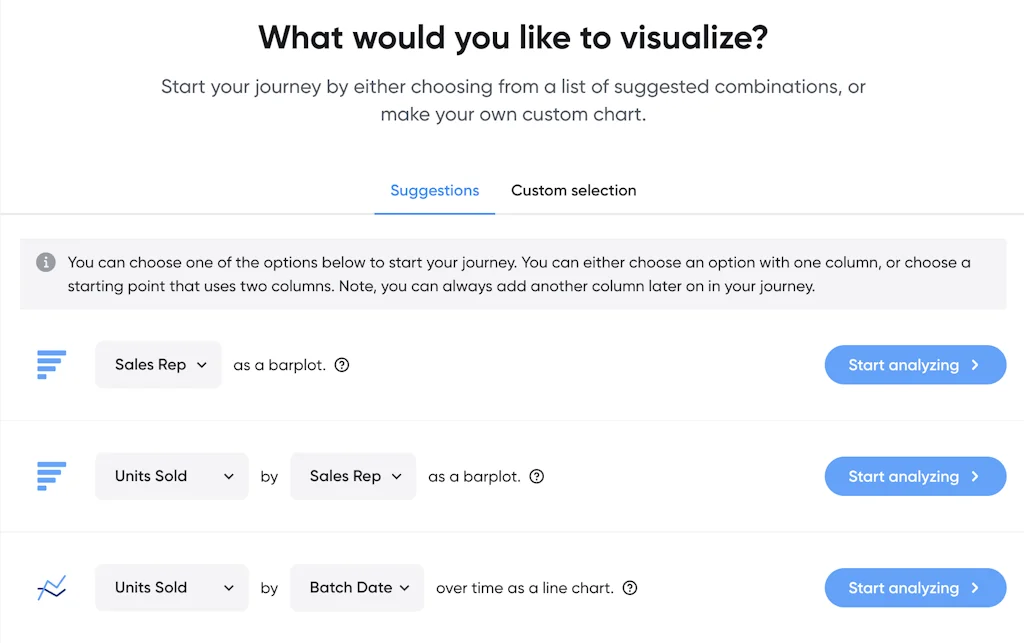The image size is (1024, 643).
Task: Click the info icon in the gray notice banner
Action: point(45,262)
